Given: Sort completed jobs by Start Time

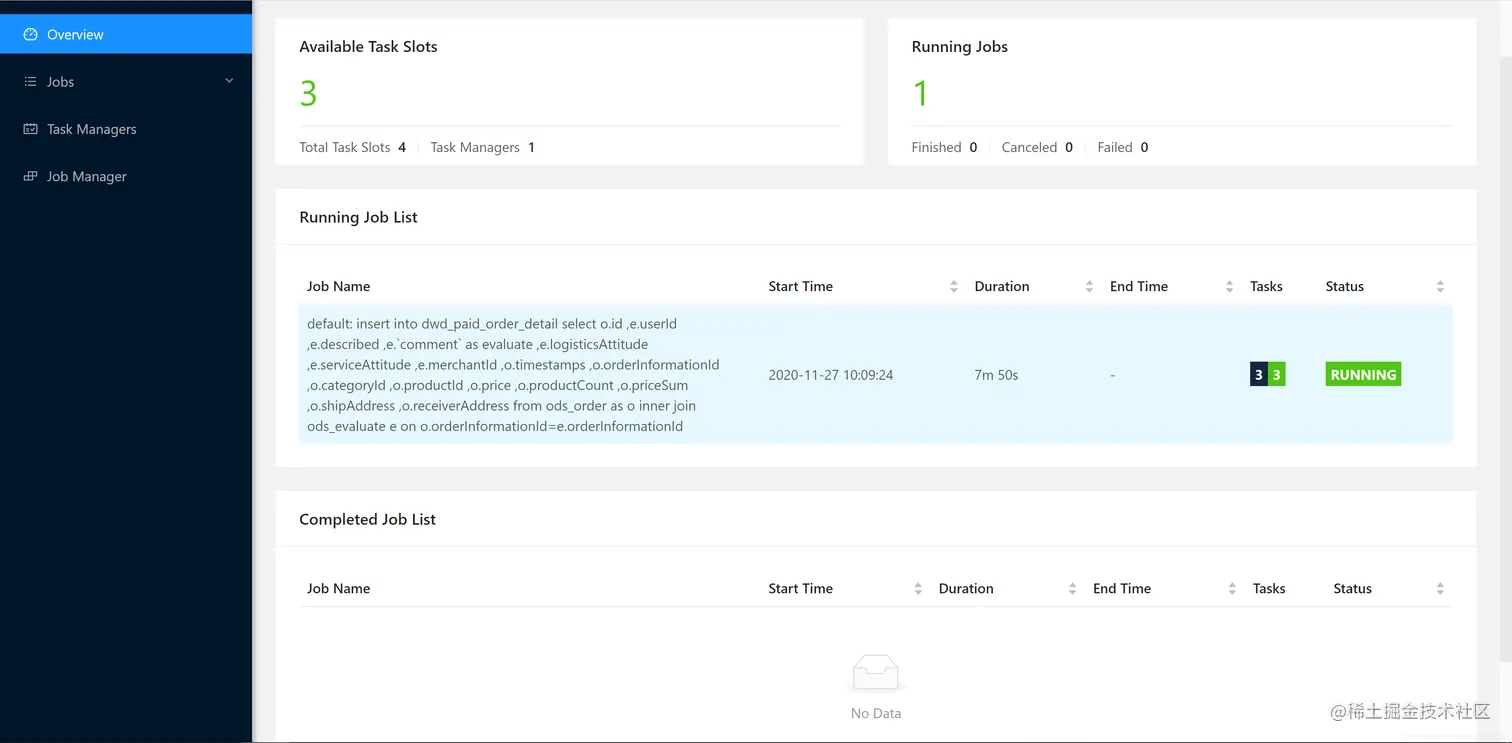Looking at the screenshot, I should tap(918, 589).
